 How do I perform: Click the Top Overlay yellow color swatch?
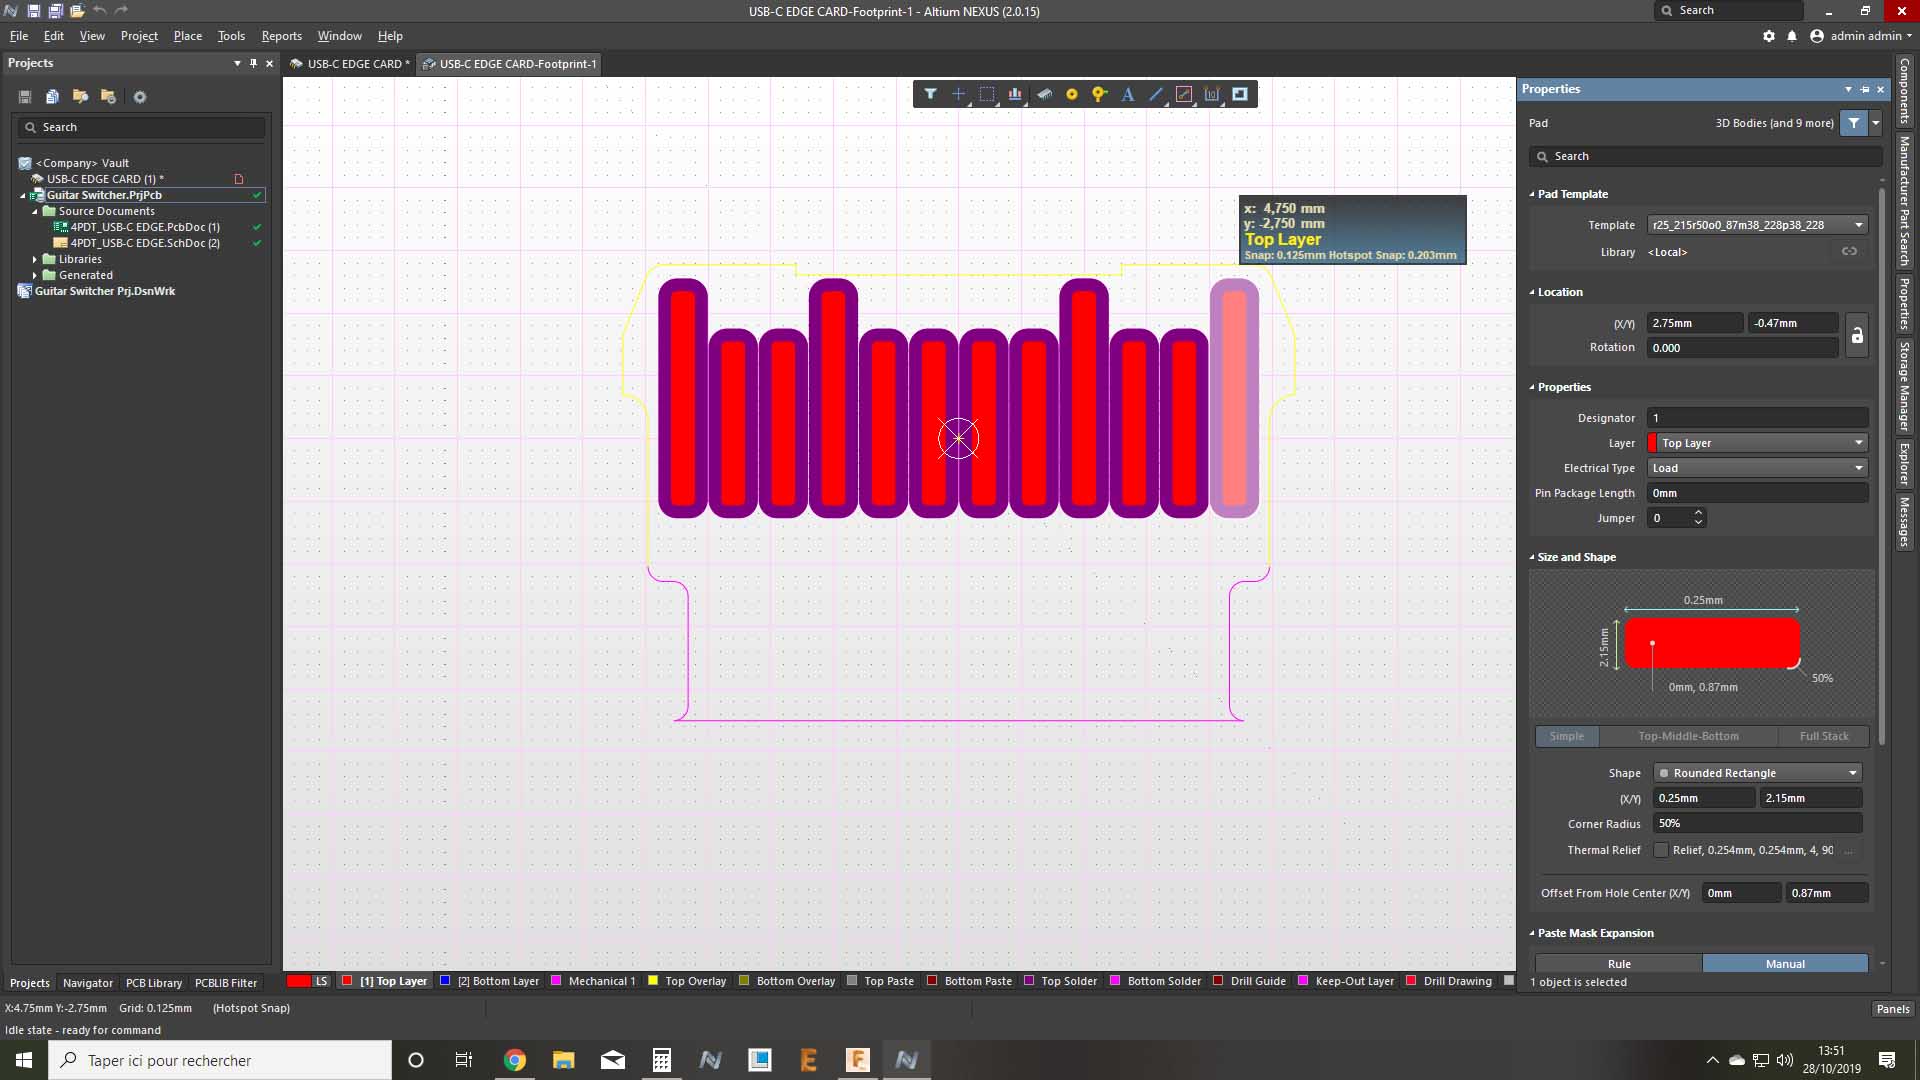(653, 981)
